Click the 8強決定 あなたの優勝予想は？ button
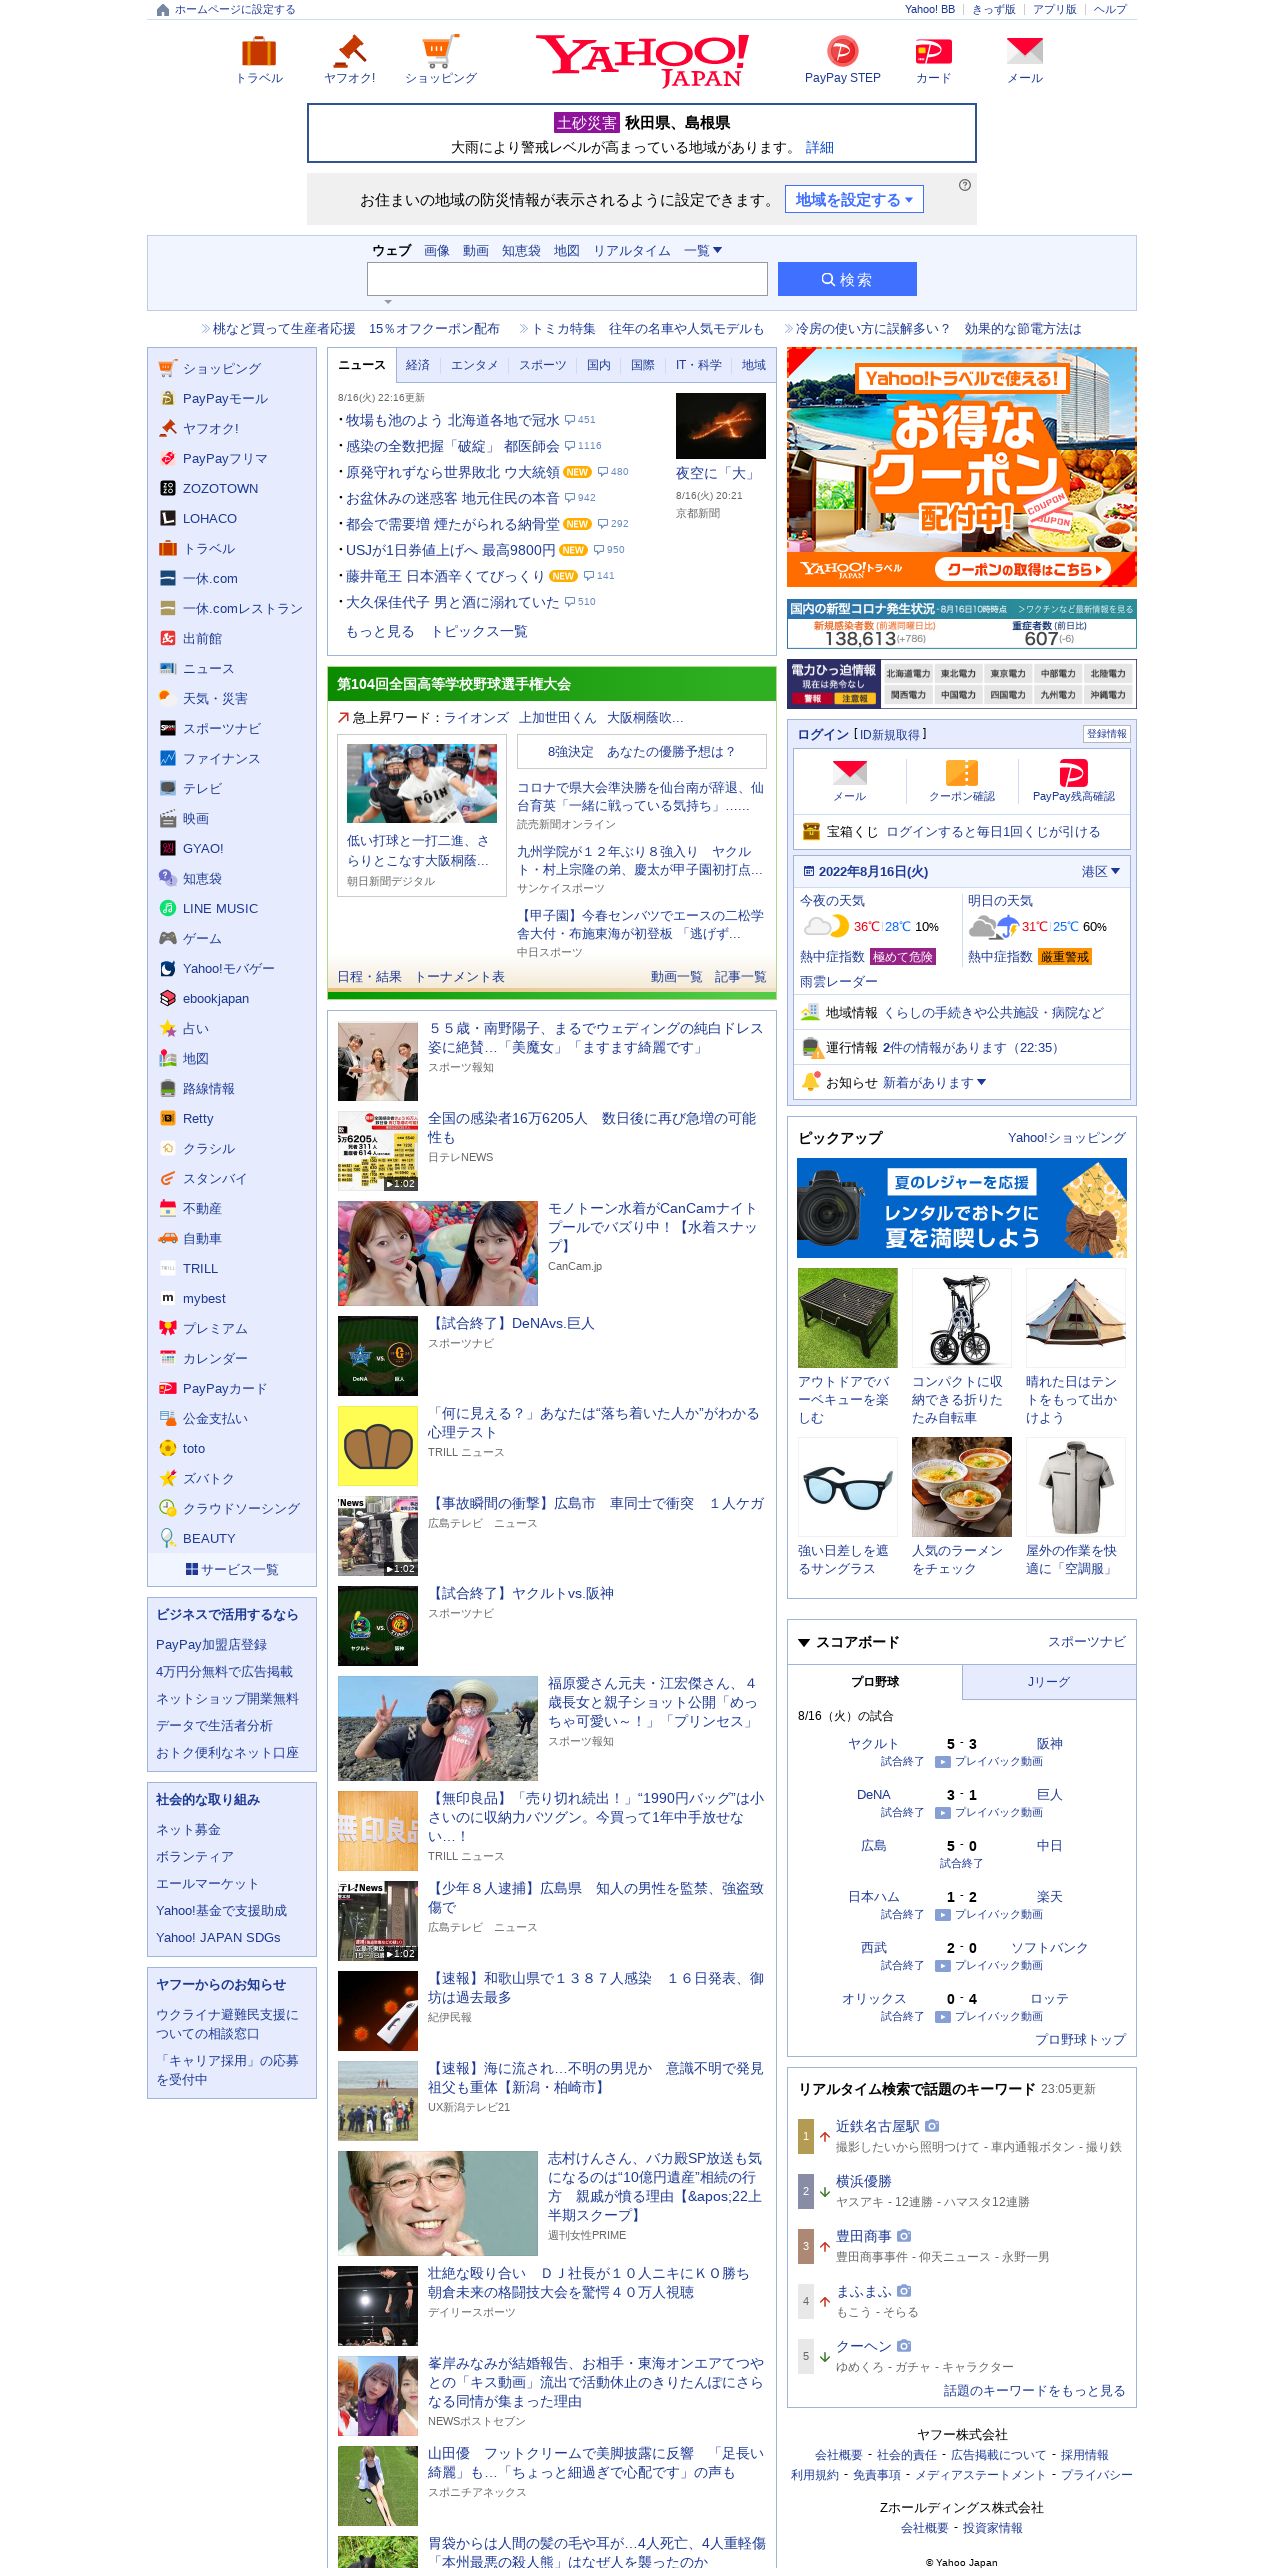 (641, 751)
